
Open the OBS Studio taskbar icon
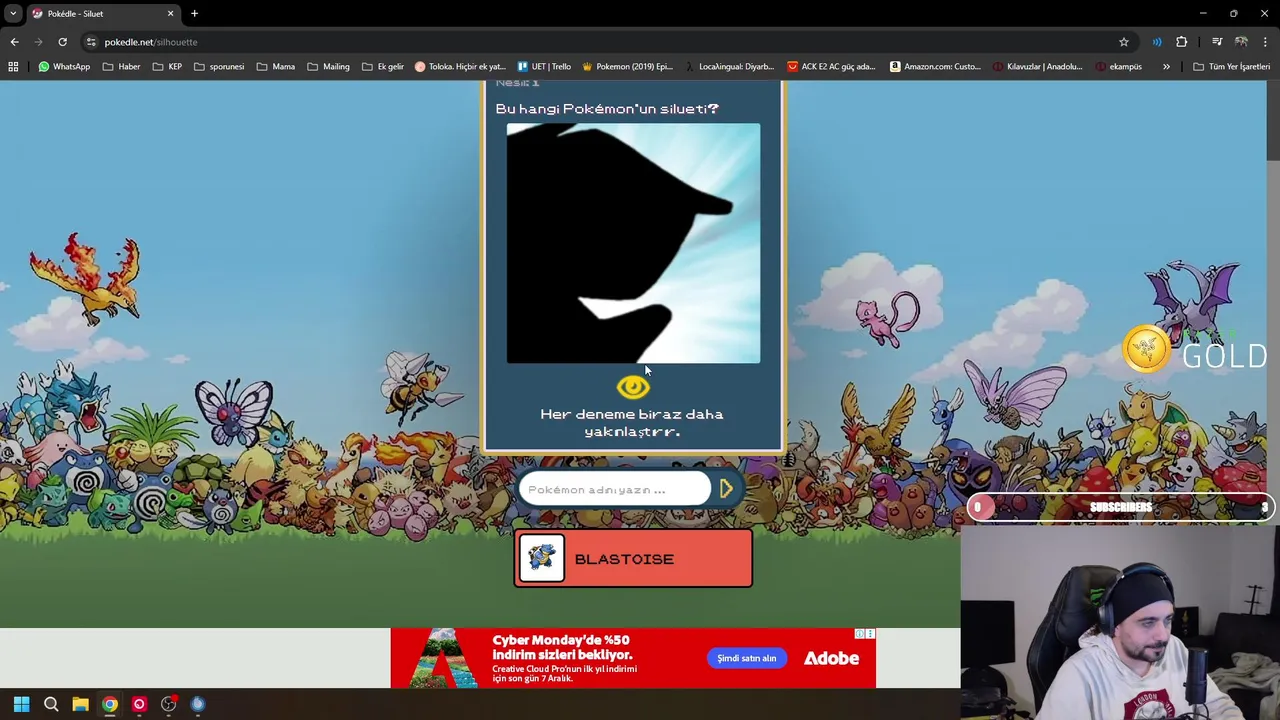(168, 704)
